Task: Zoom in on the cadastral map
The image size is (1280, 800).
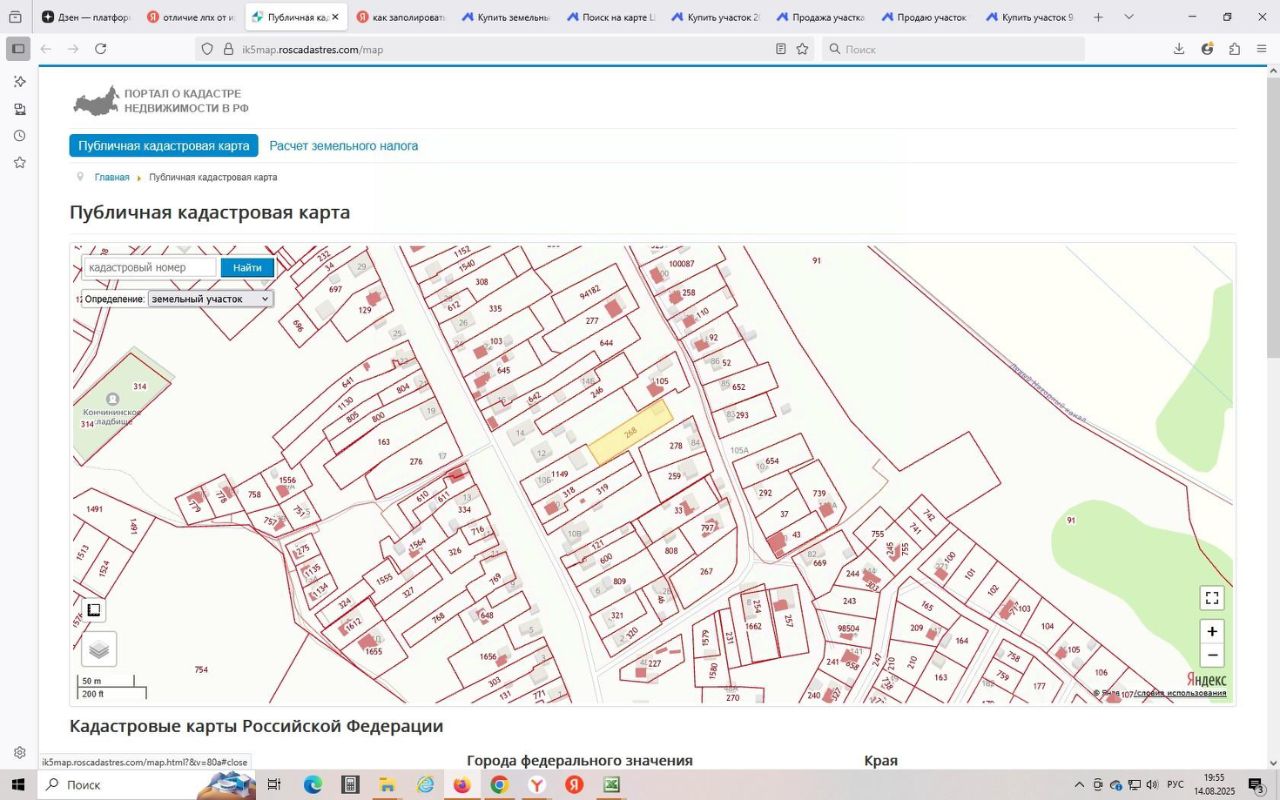Action: point(1212,632)
